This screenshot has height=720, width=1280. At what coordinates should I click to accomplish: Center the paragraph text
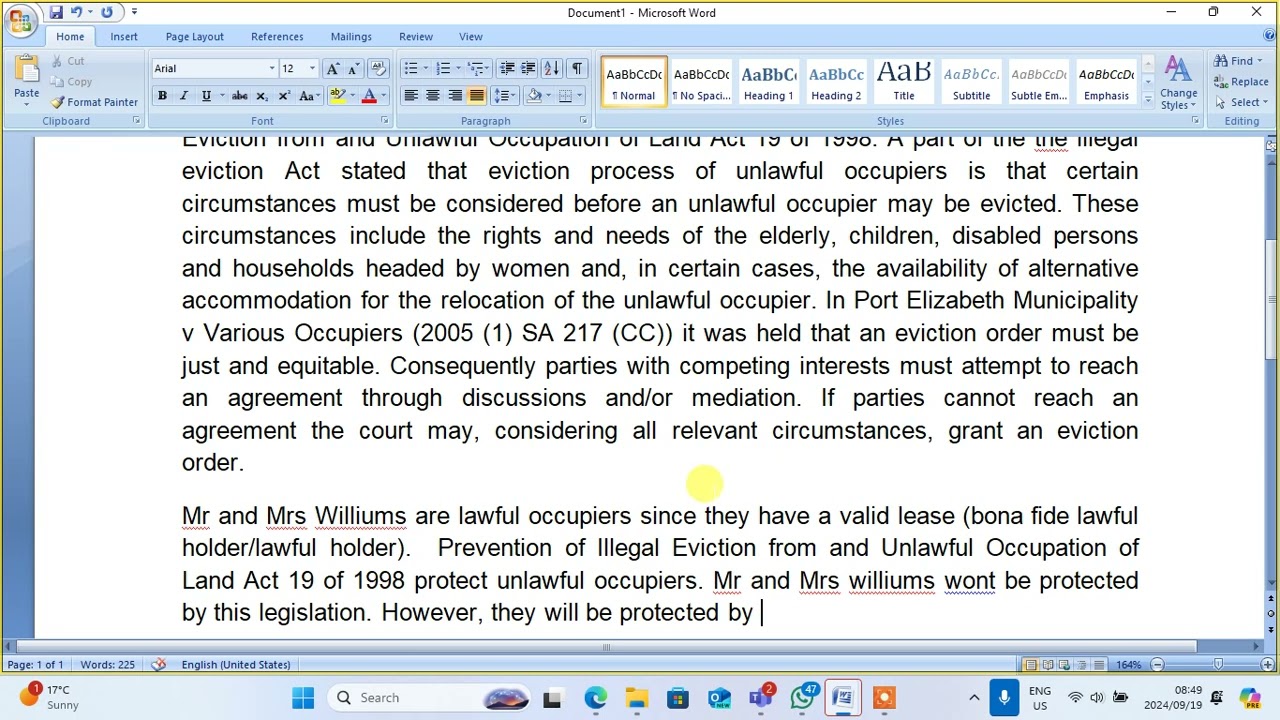pos(433,96)
